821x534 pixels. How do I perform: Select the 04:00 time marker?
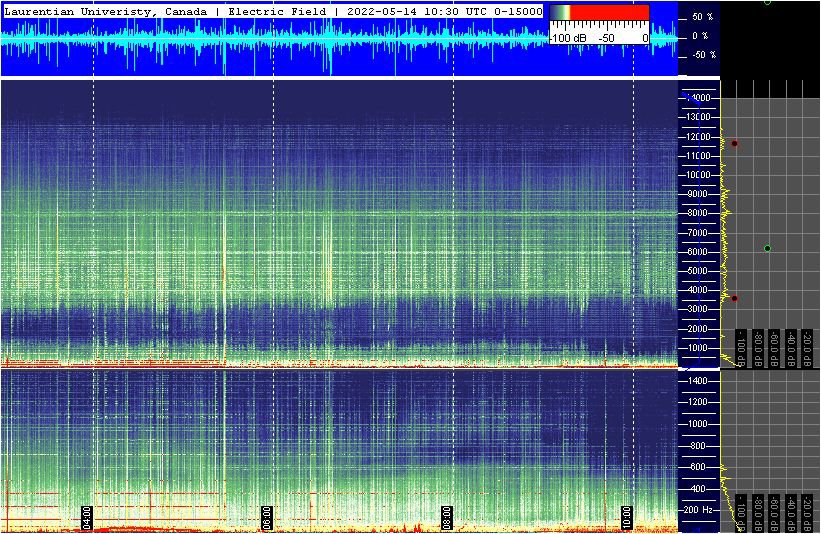point(88,519)
